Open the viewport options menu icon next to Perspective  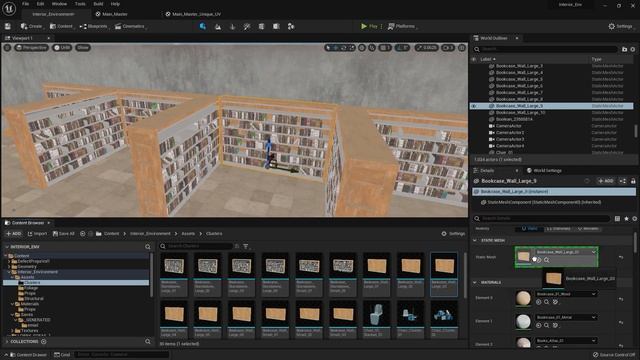click(7, 48)
